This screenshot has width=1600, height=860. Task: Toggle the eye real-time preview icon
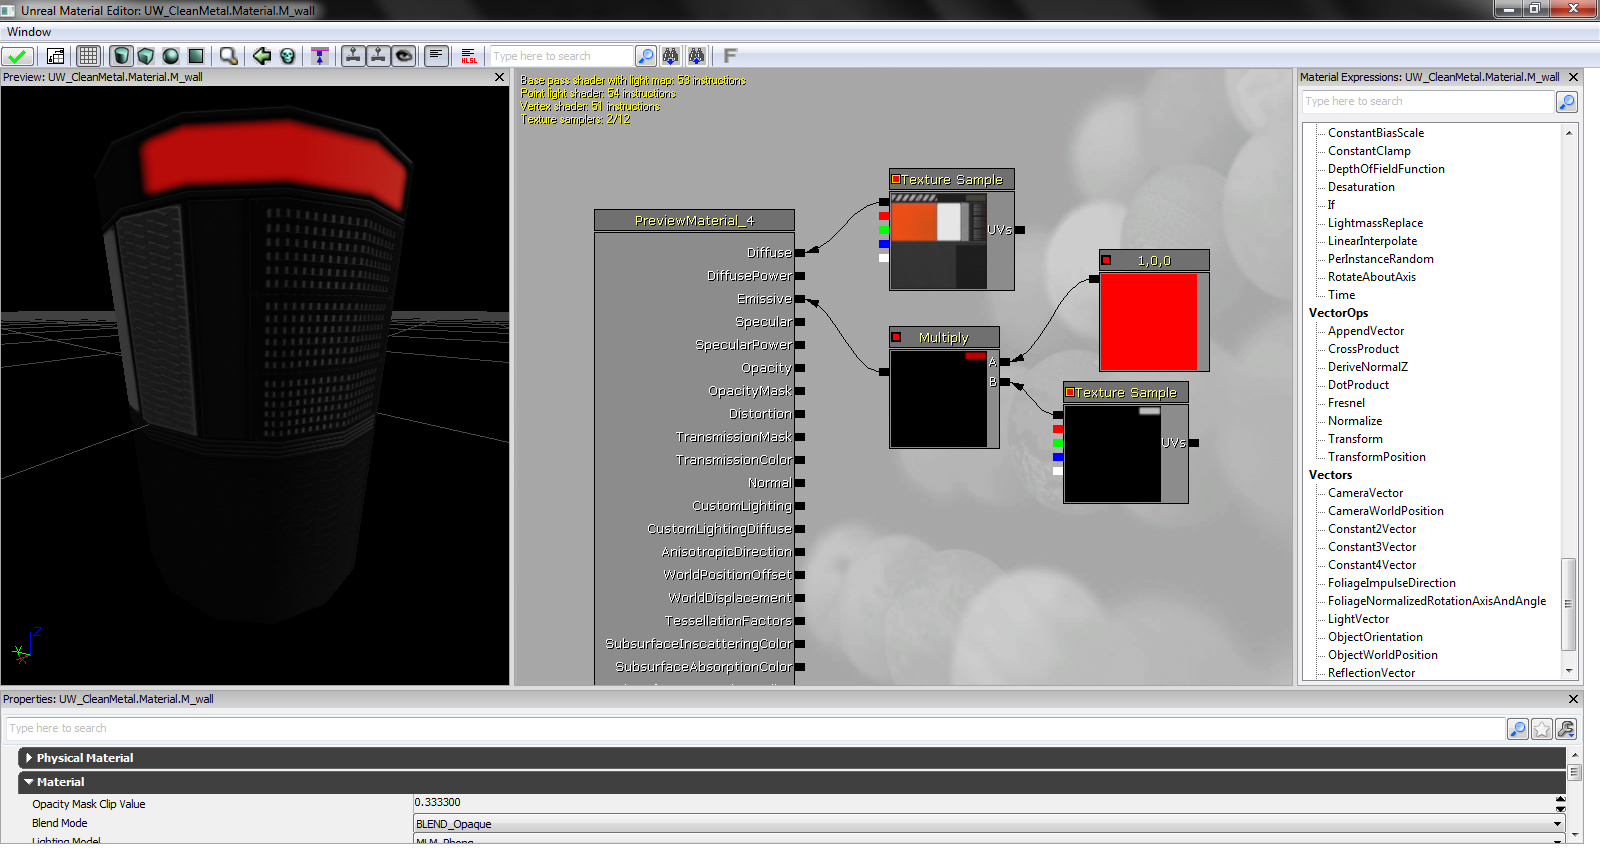tap(404, 56)
